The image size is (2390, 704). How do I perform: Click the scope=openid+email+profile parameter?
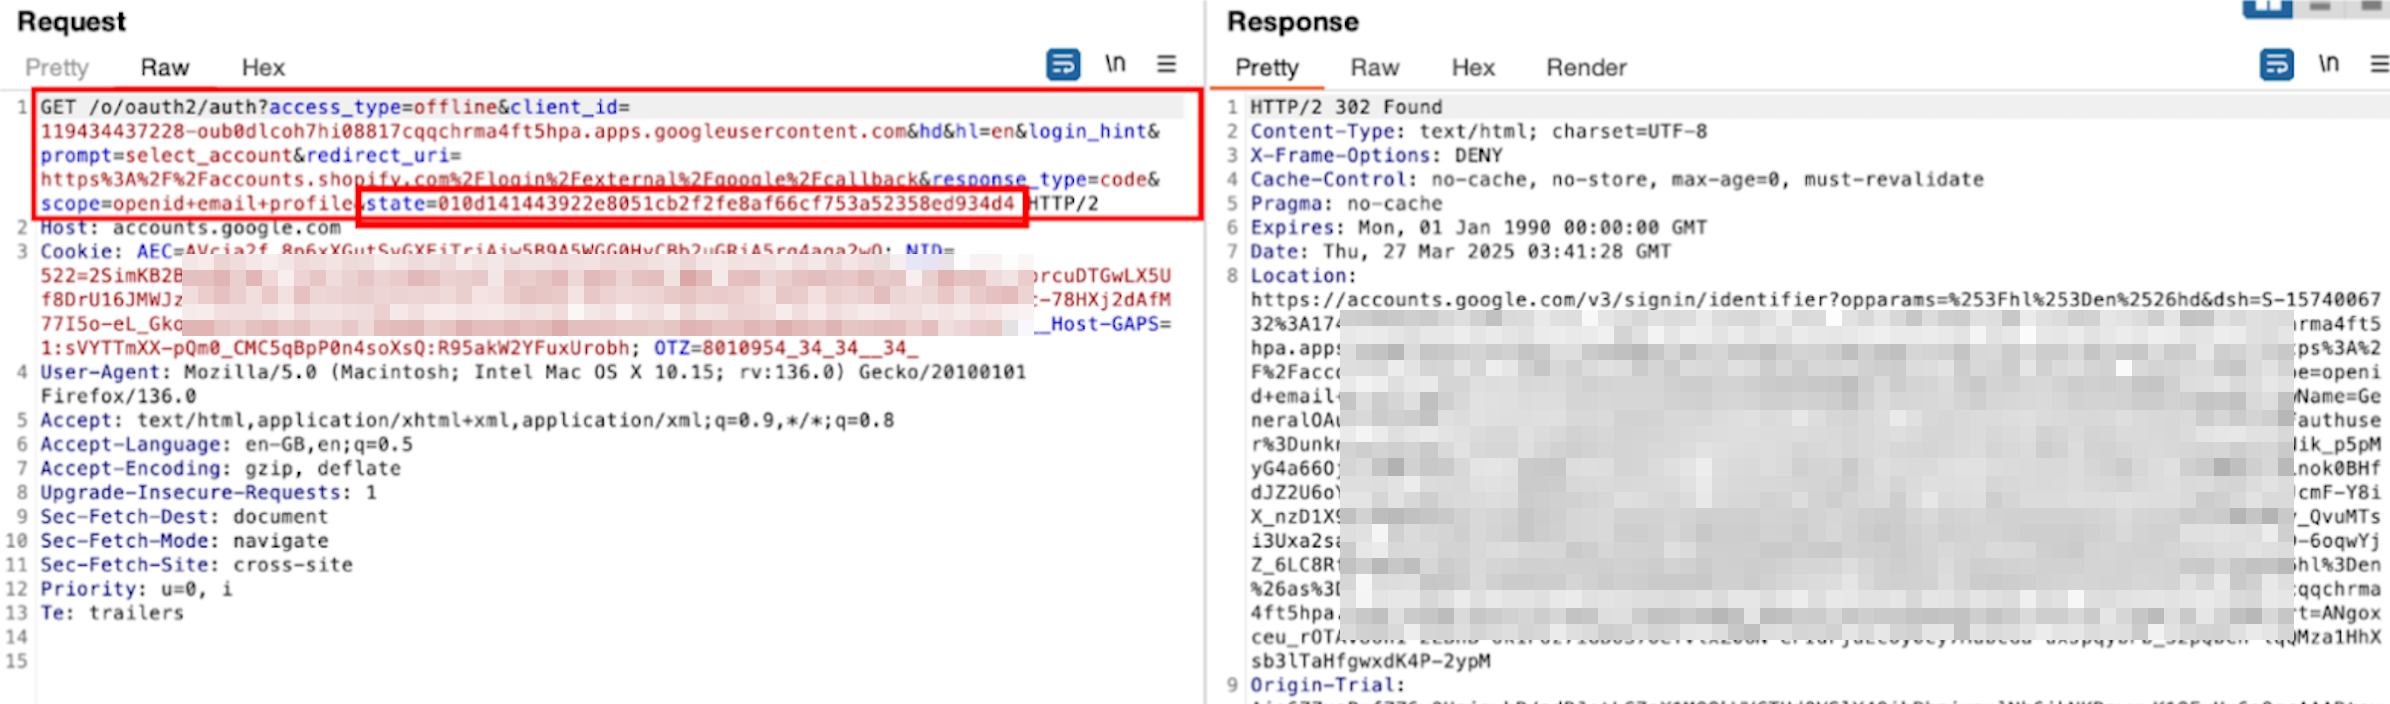(x=197, y=204)
